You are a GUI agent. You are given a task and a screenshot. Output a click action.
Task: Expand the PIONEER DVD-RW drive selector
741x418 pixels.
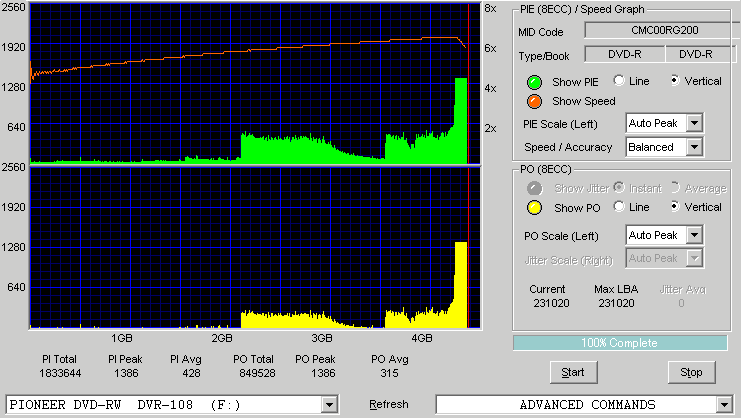tap(329, 405)
